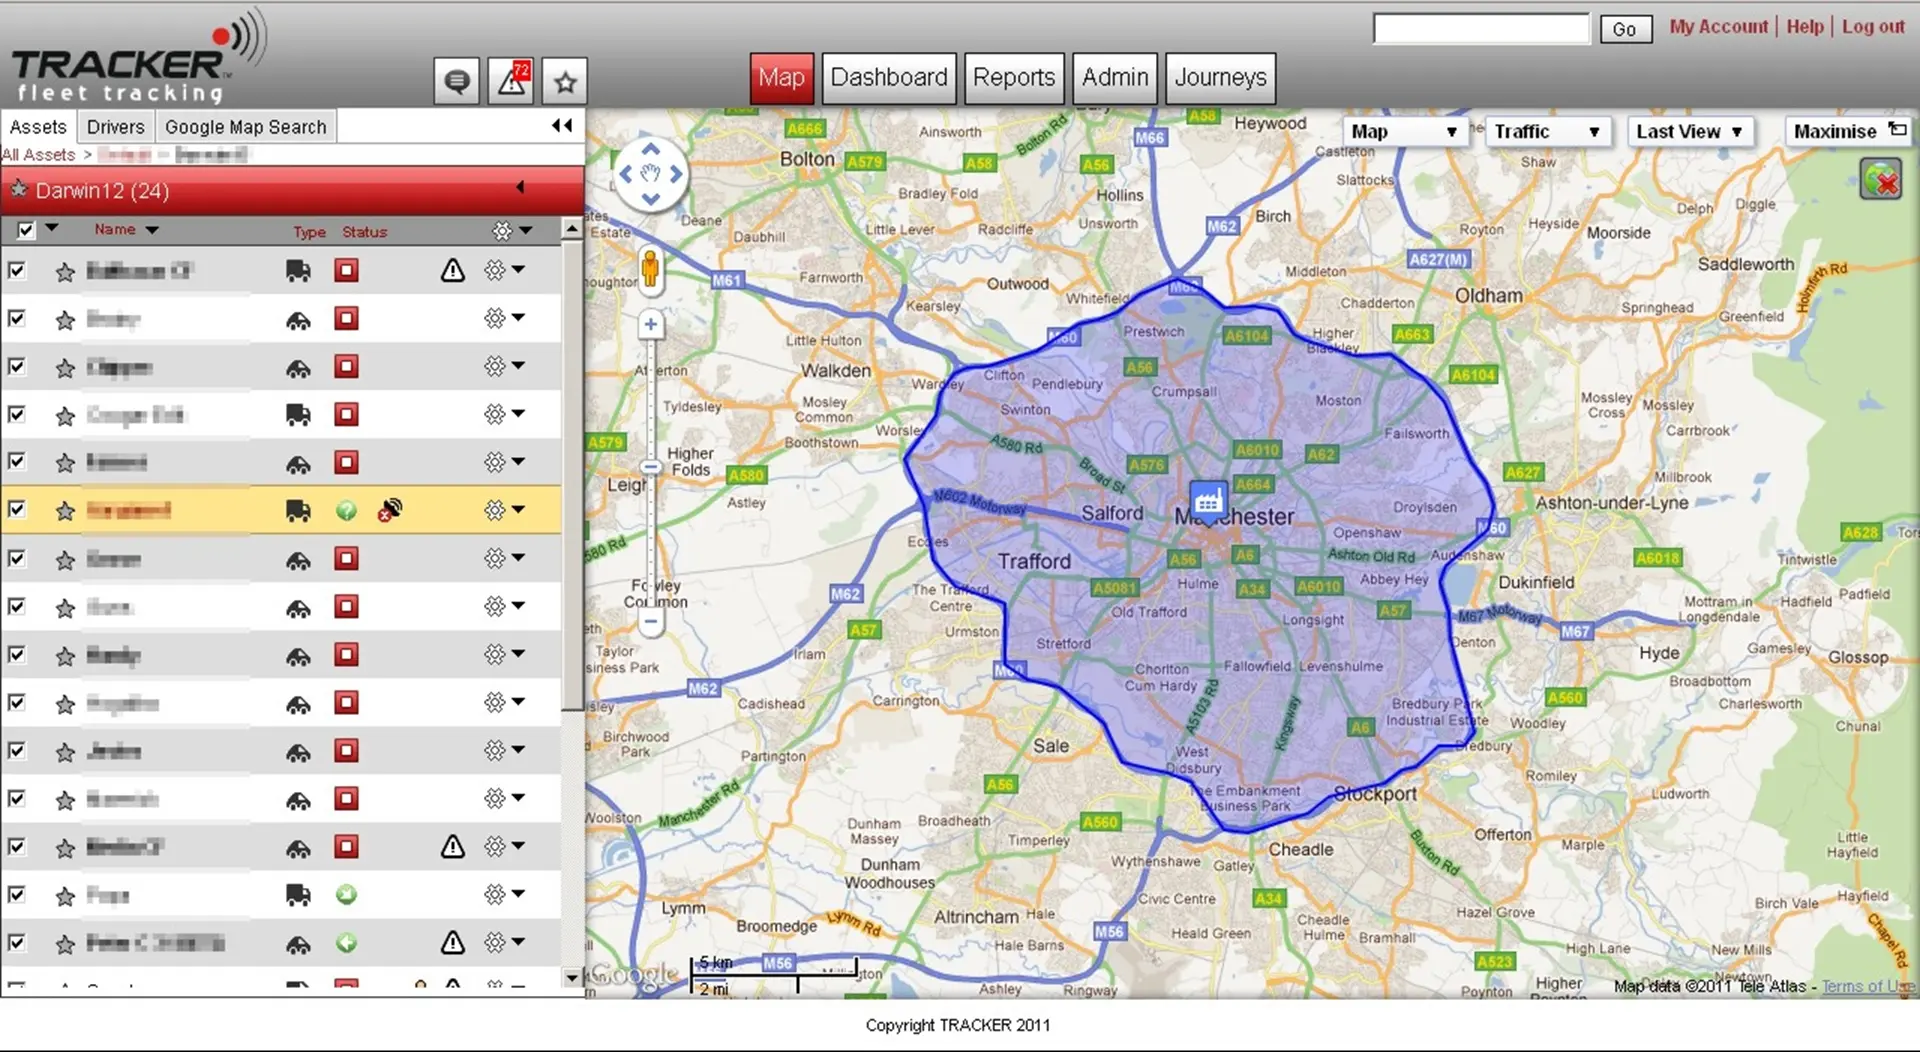Pan the map down with the arrow control

coord(650,199)
